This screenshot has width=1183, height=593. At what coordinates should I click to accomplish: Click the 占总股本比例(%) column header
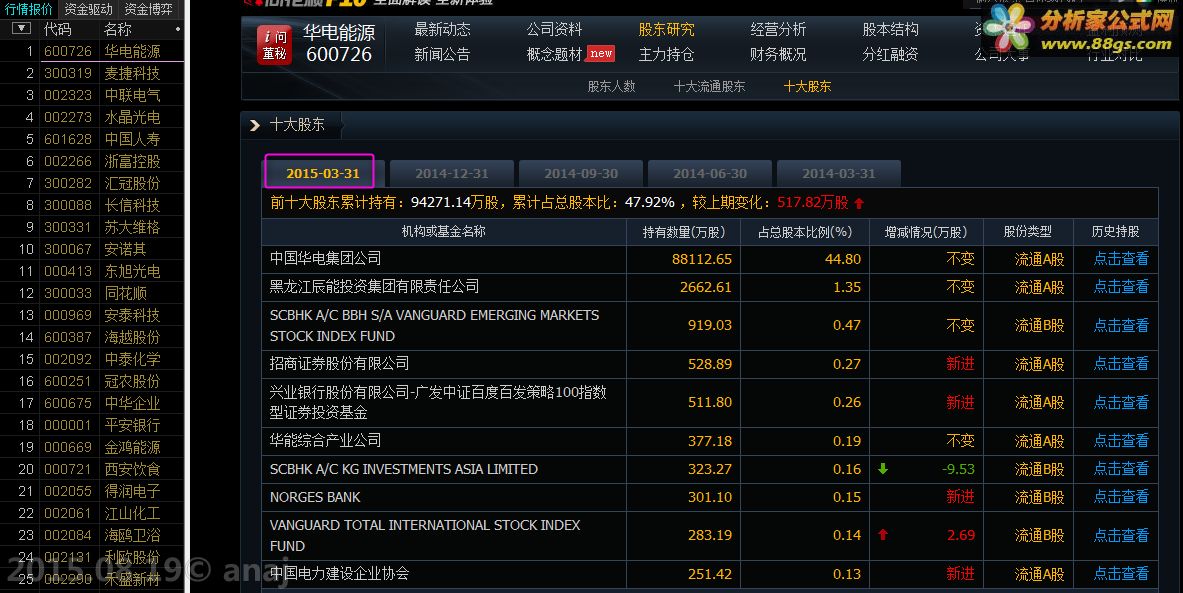click(804, 232)
